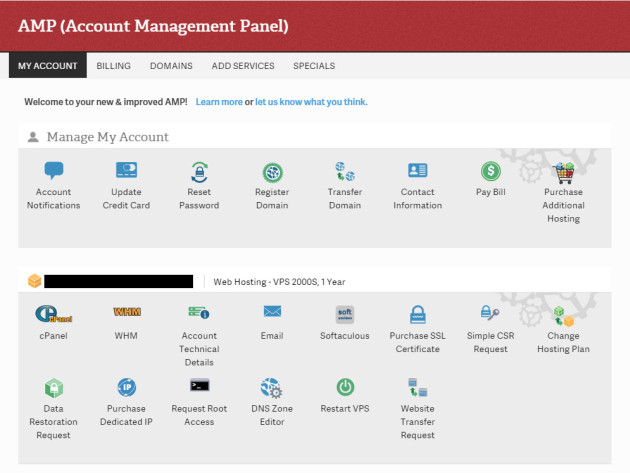The width and height of the screenshot is (630, 473).
Task: Open the WHM icon
Action: [127, 312]
